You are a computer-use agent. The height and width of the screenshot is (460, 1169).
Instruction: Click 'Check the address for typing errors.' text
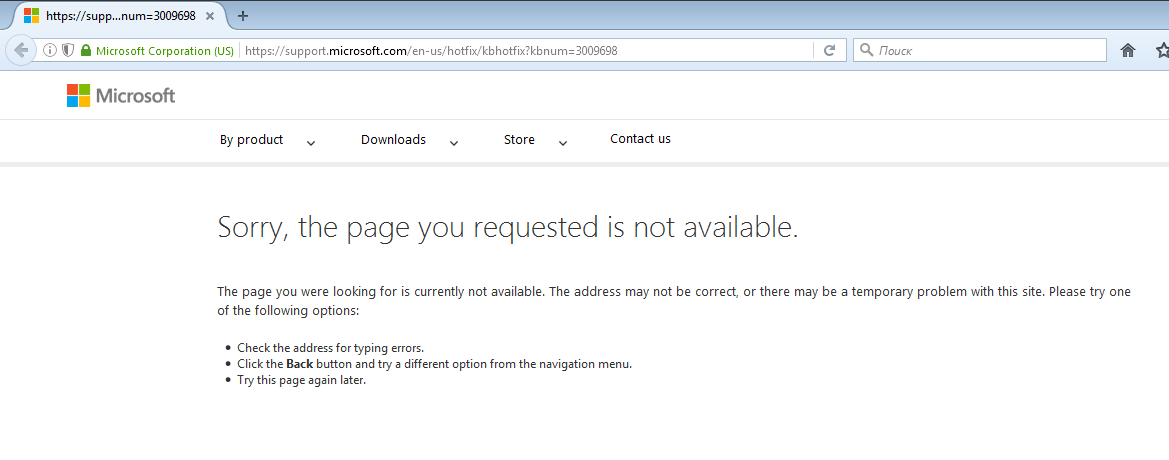330,347
